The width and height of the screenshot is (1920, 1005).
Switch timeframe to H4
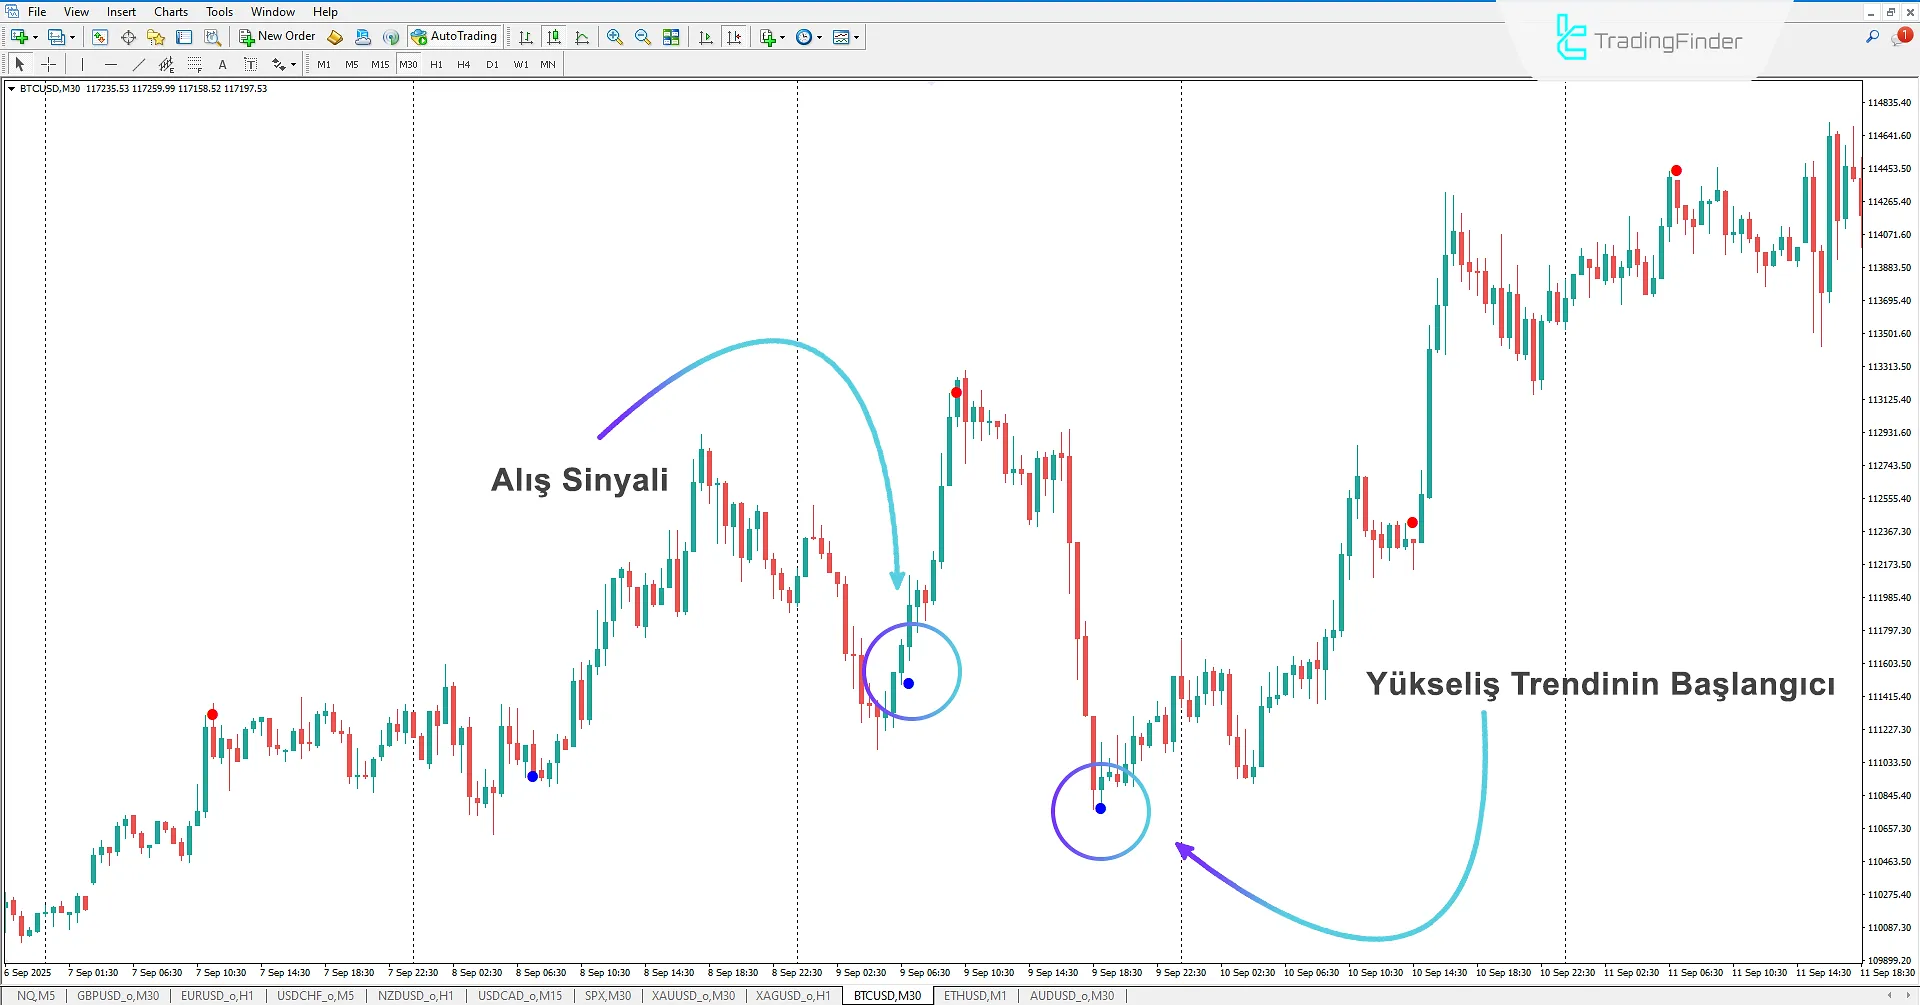point(463,64)
